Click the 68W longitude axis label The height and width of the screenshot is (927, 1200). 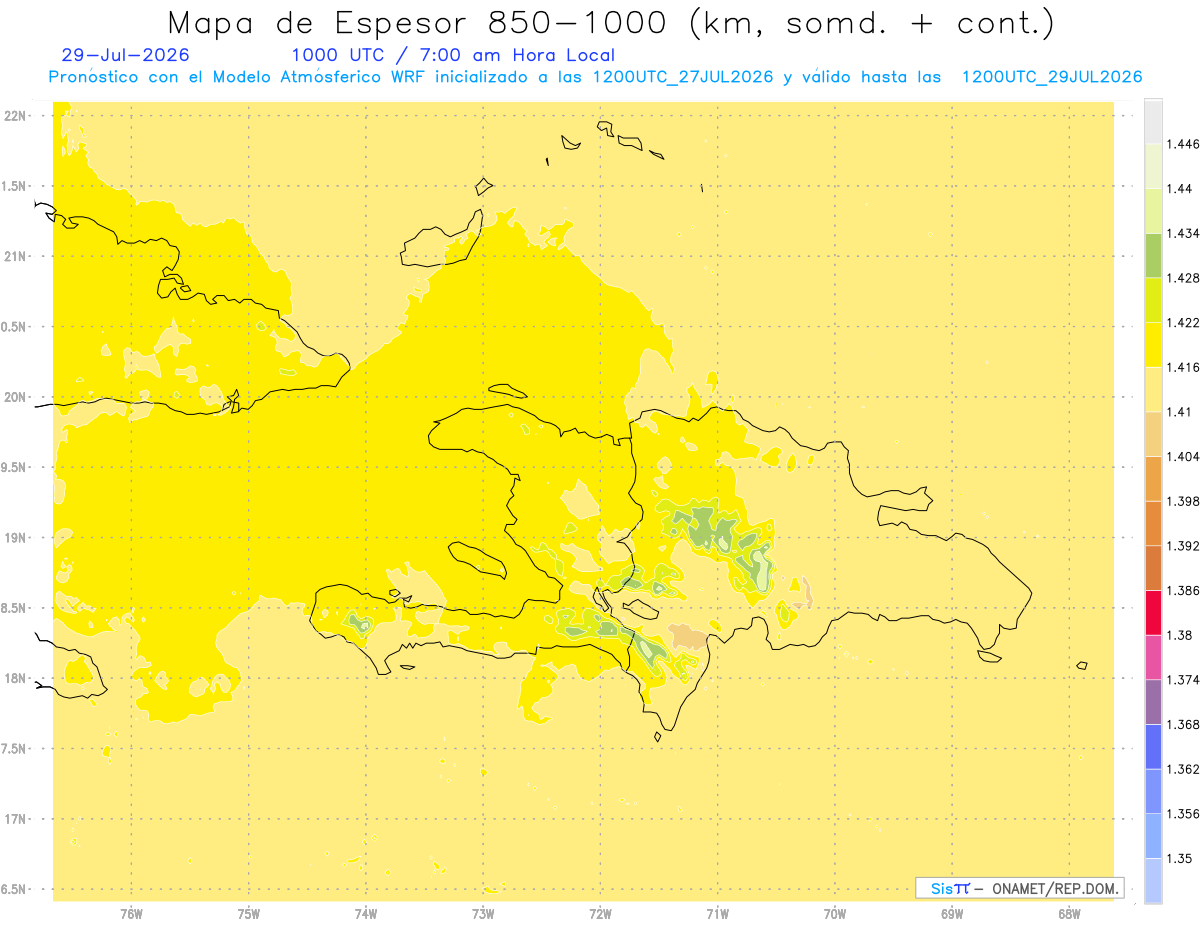click(1069, 914)
